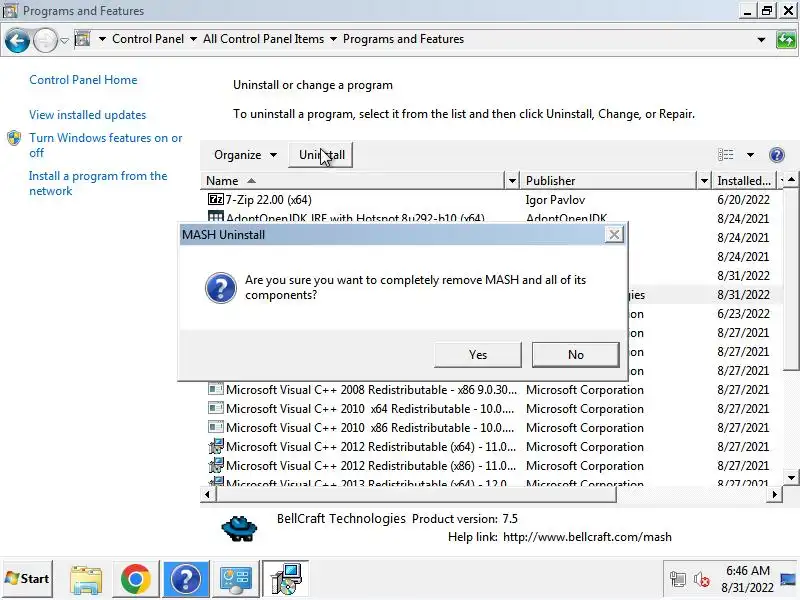Go back with the Back arrow
The width and height of the screenshot is (800, 600).
tap(17, 40)
